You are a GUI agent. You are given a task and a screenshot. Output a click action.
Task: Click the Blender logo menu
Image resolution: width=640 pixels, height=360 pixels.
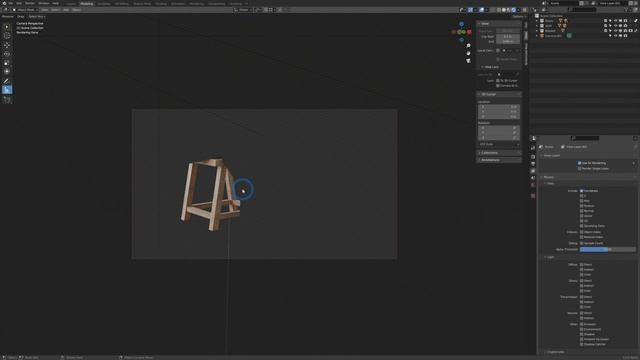point(4,3)
